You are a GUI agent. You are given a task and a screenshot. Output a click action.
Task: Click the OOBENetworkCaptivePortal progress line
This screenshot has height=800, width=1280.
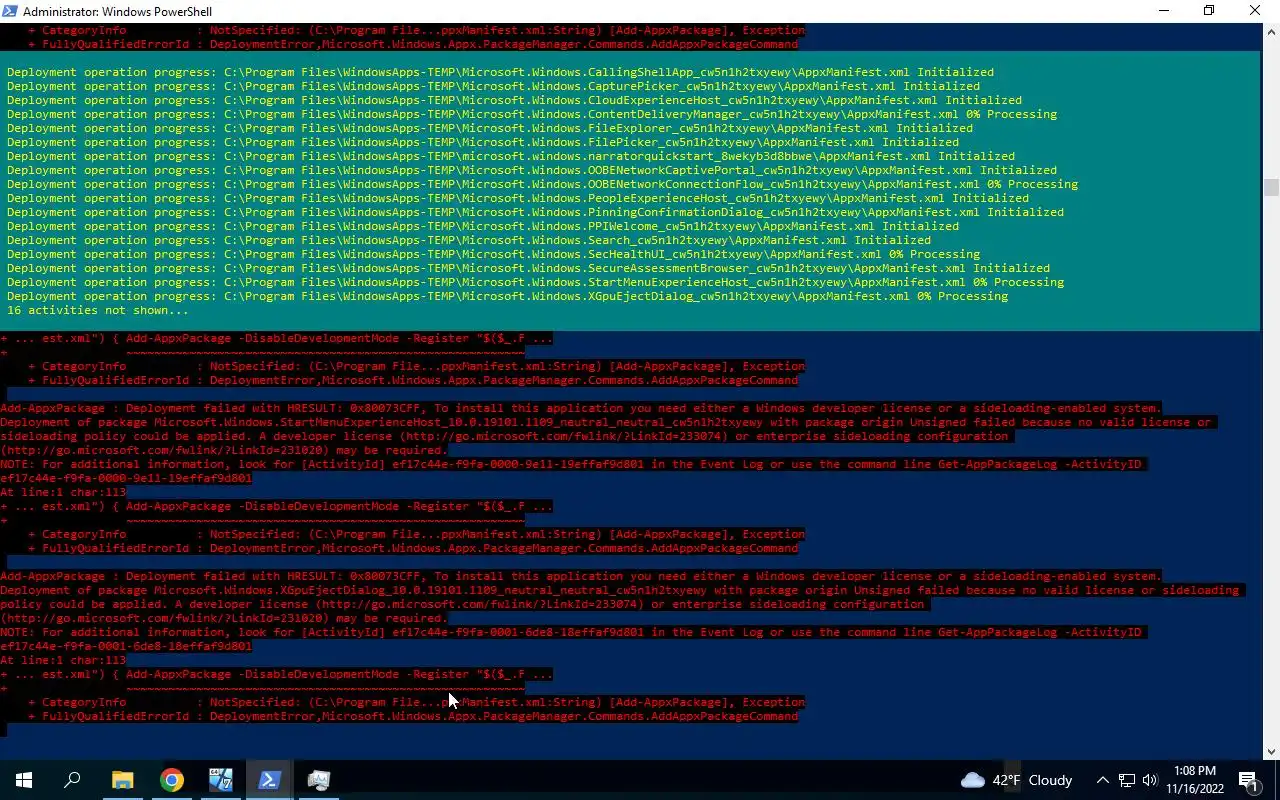[532, 170]
